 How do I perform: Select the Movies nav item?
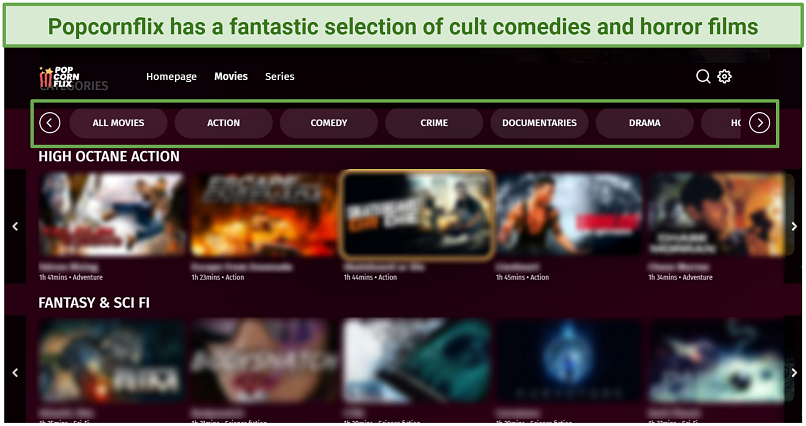(231, 77)
